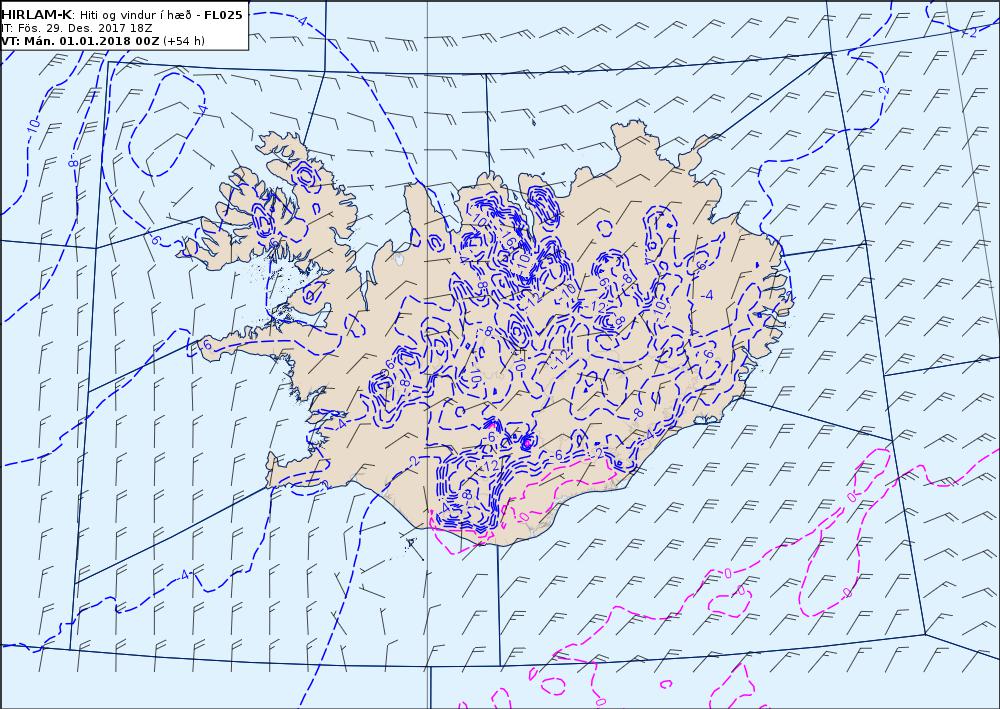The width and height of the screenshot is (1000, 709).
Task: Click the -4 isotherm label in the southwestern sea
Action: [184, 575]
